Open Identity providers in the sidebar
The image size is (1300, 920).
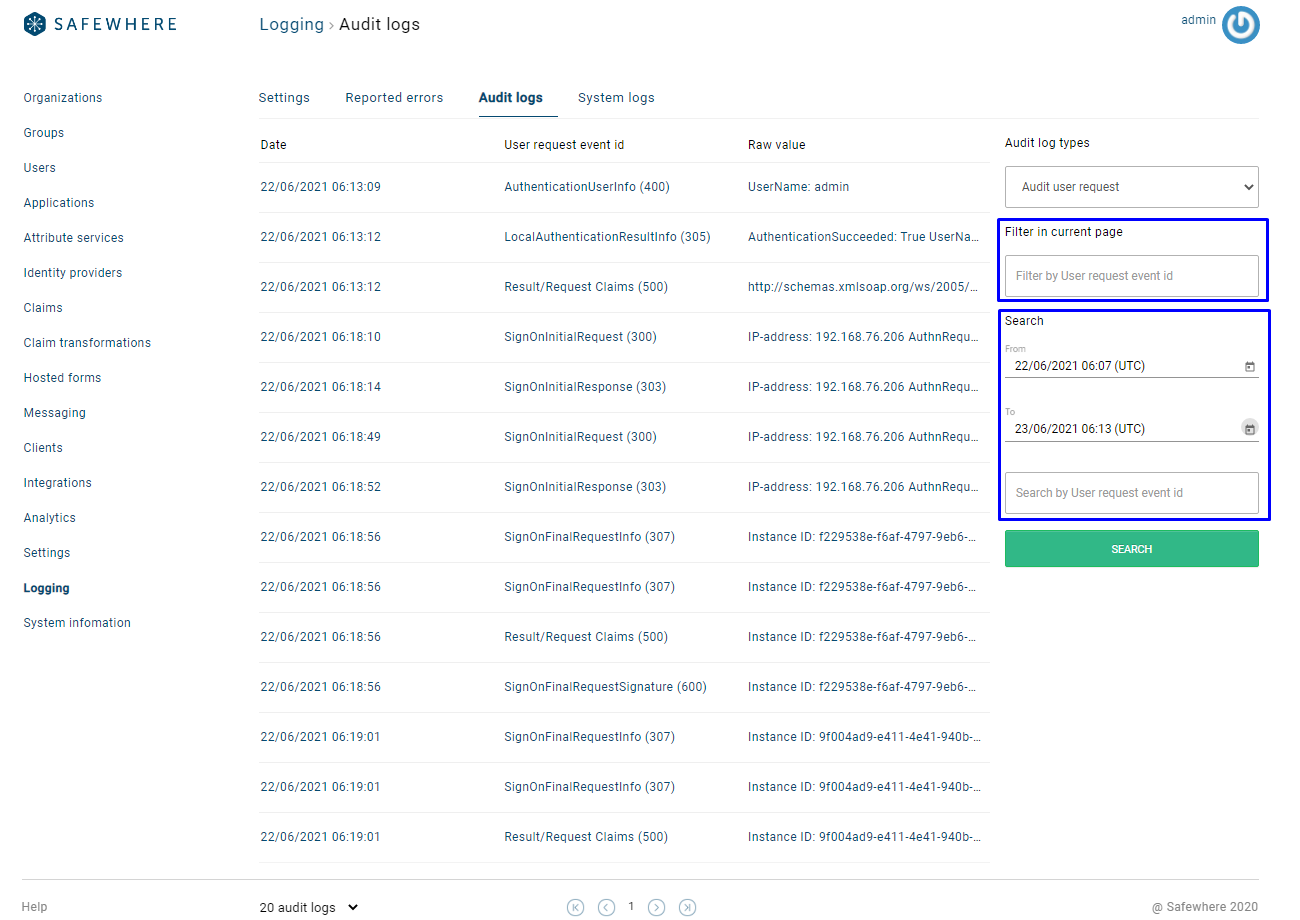(x=73, y=273)
